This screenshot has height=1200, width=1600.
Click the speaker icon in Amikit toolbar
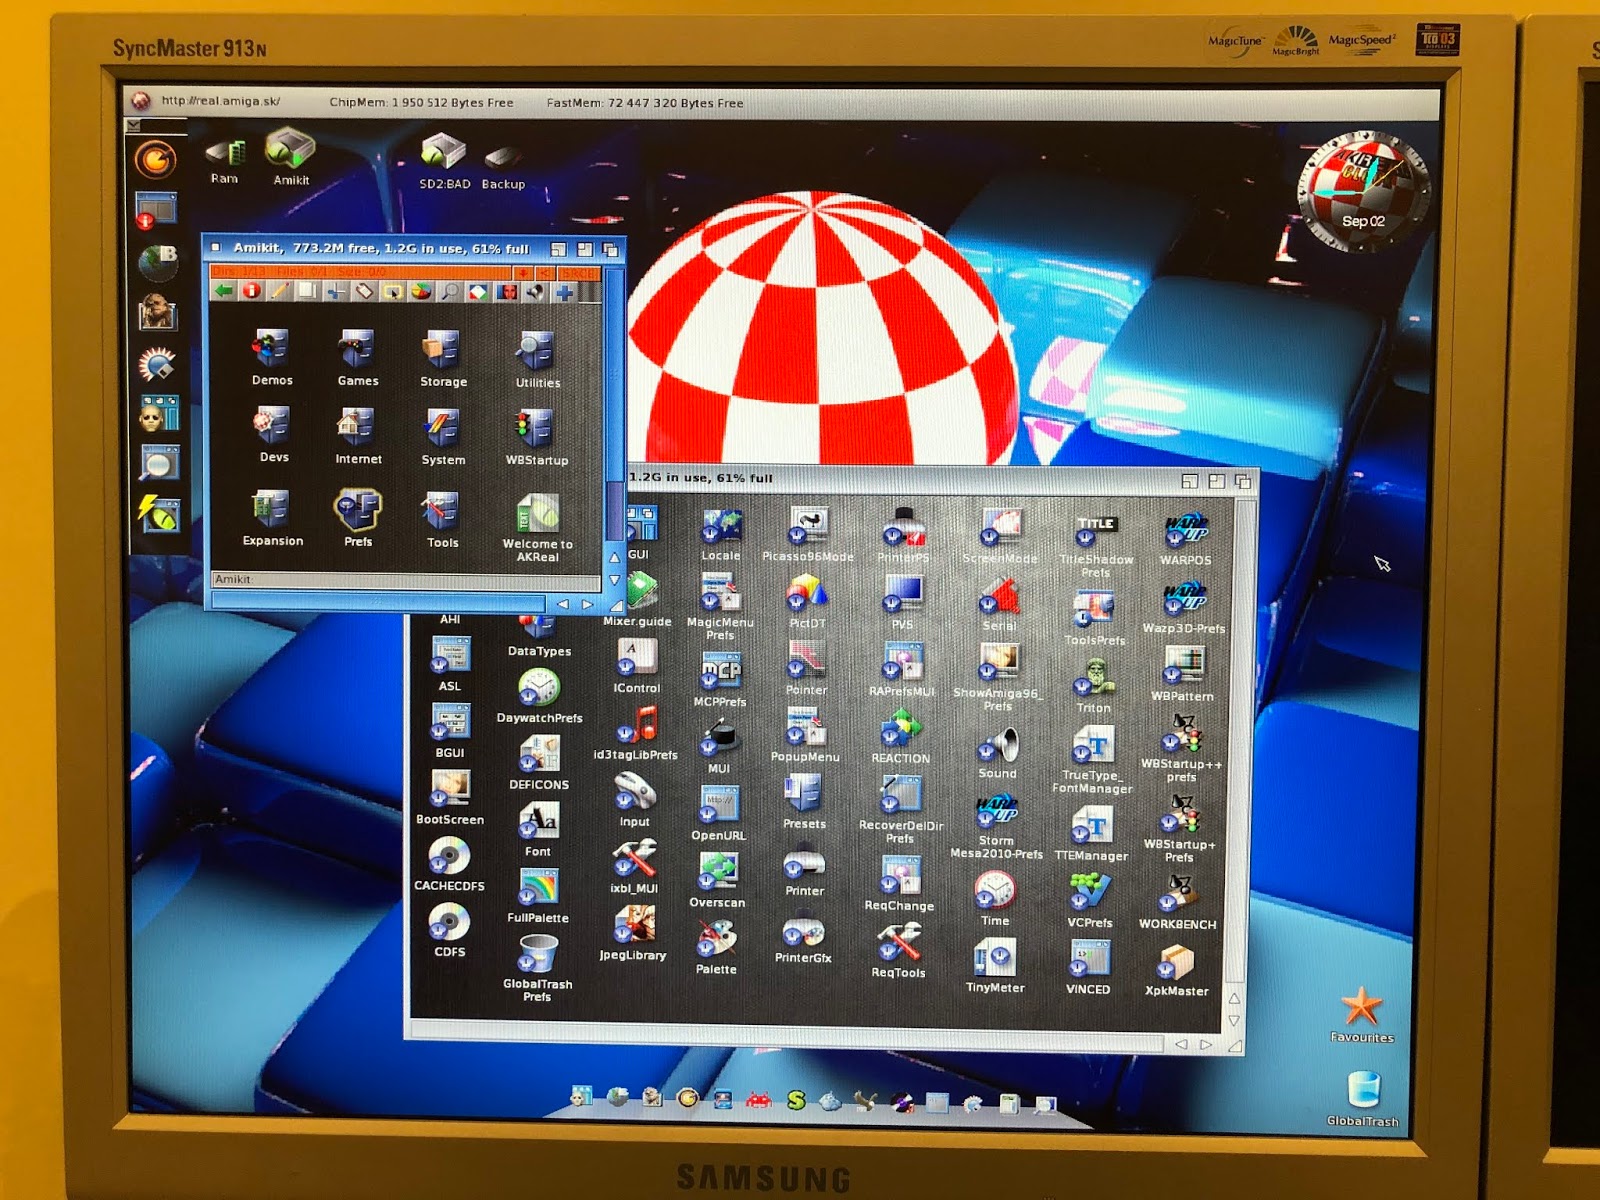coord(536,291)
